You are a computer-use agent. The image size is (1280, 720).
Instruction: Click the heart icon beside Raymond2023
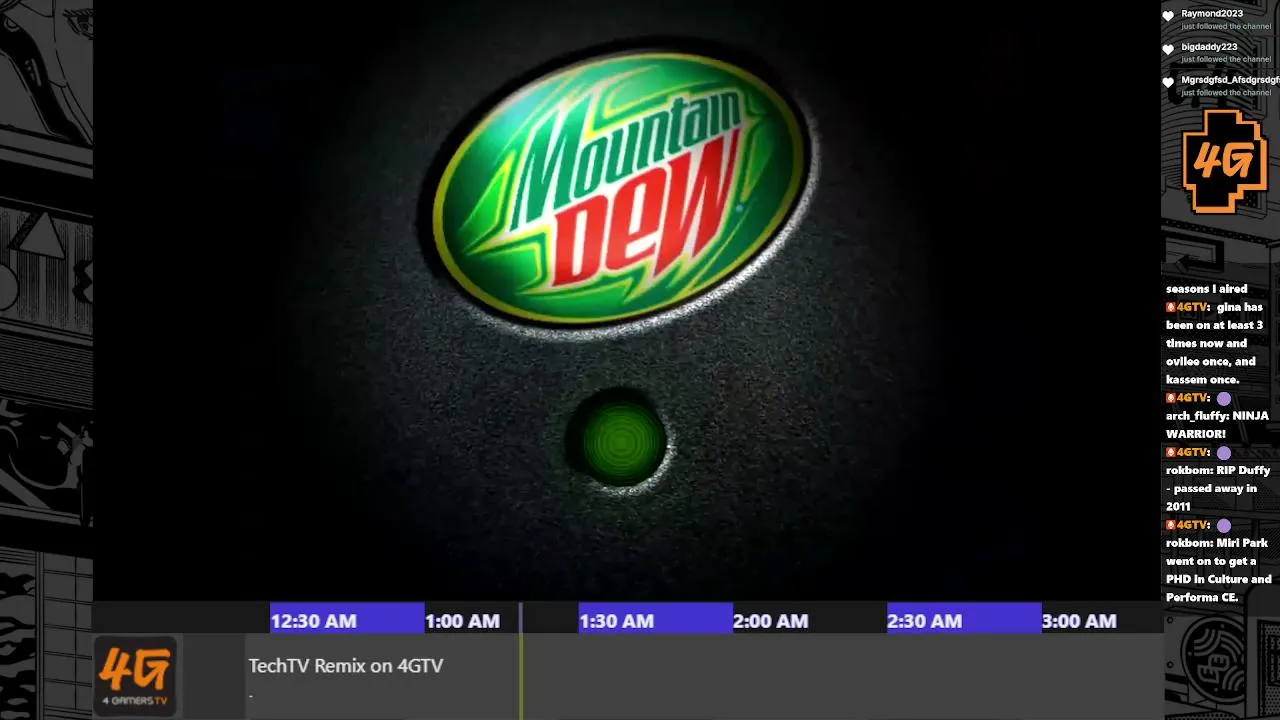coord(1168,17)
